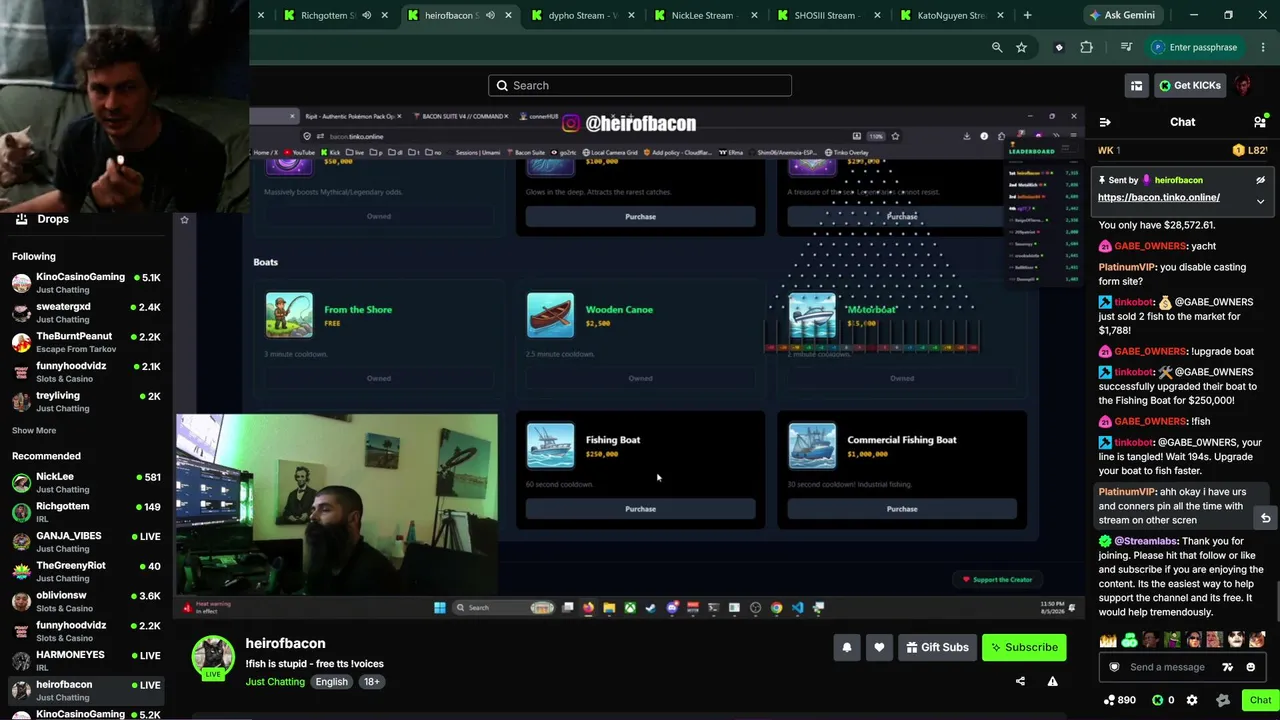Open TheGreenyRiot channel avatar
This screenshot has height=720, width=1280.
tap(21, 572)
